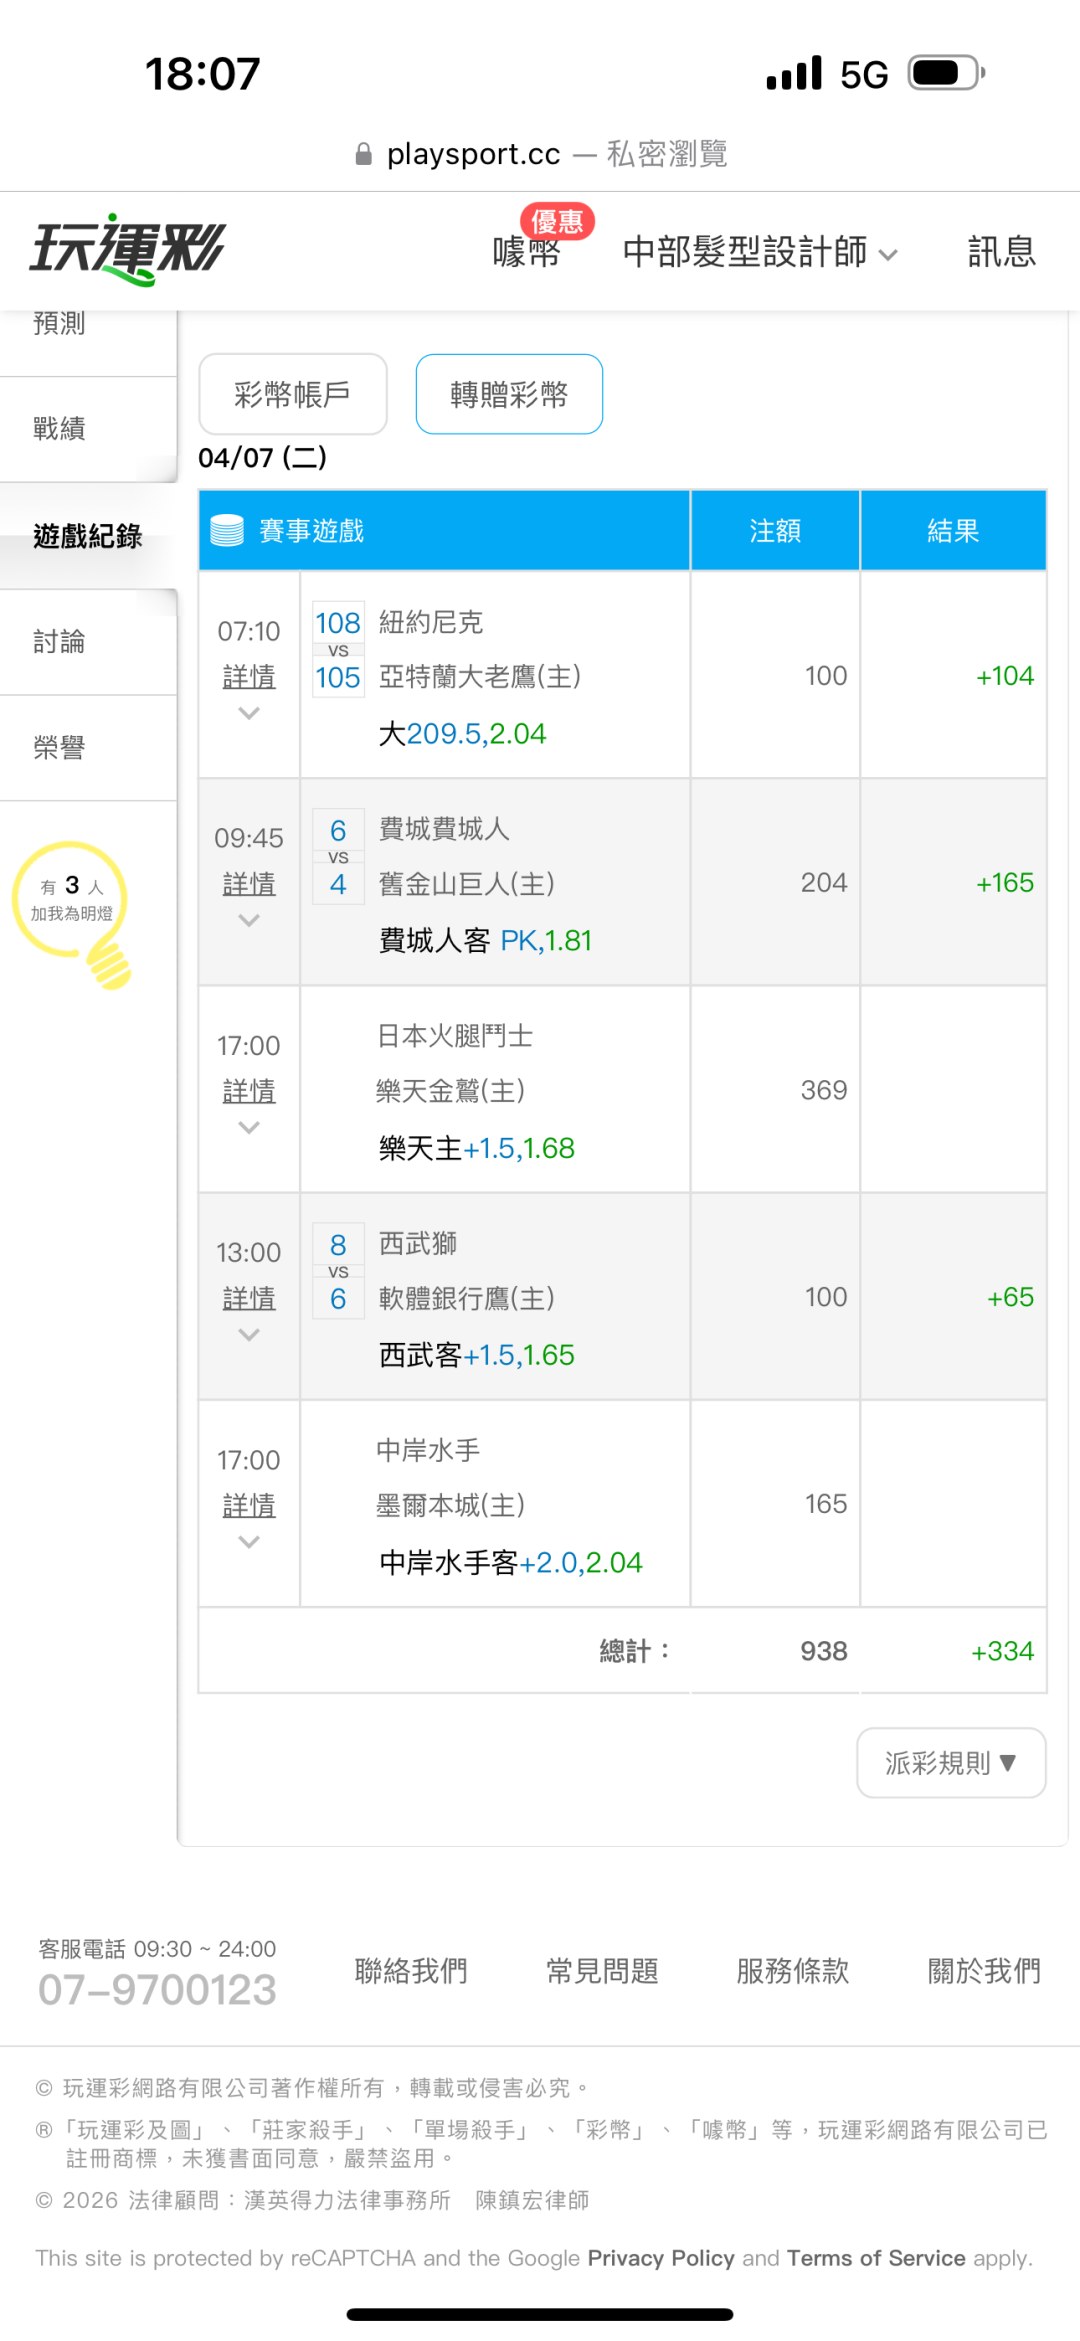Click the 轉贈彩幣 button
Screen dimensions: 1080x2341
(509, 394)
